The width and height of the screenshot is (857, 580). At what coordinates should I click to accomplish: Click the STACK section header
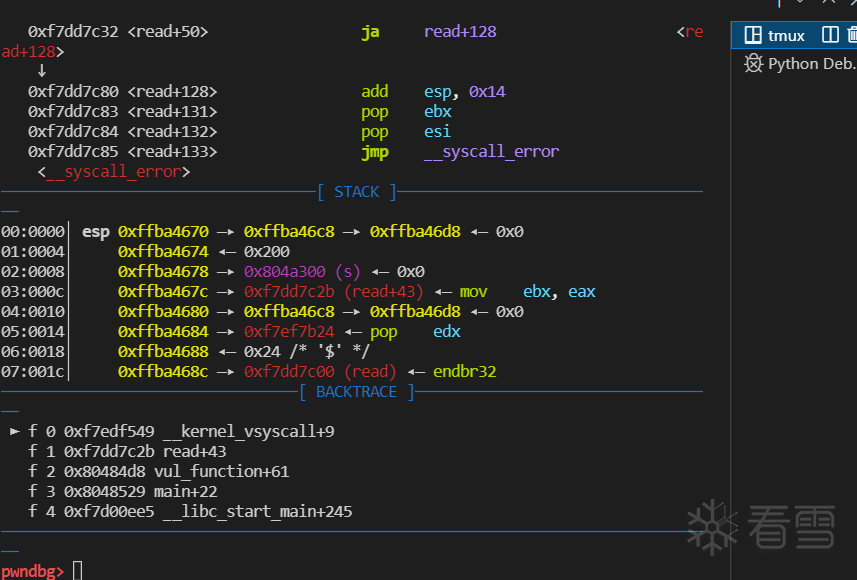point(356,191)
